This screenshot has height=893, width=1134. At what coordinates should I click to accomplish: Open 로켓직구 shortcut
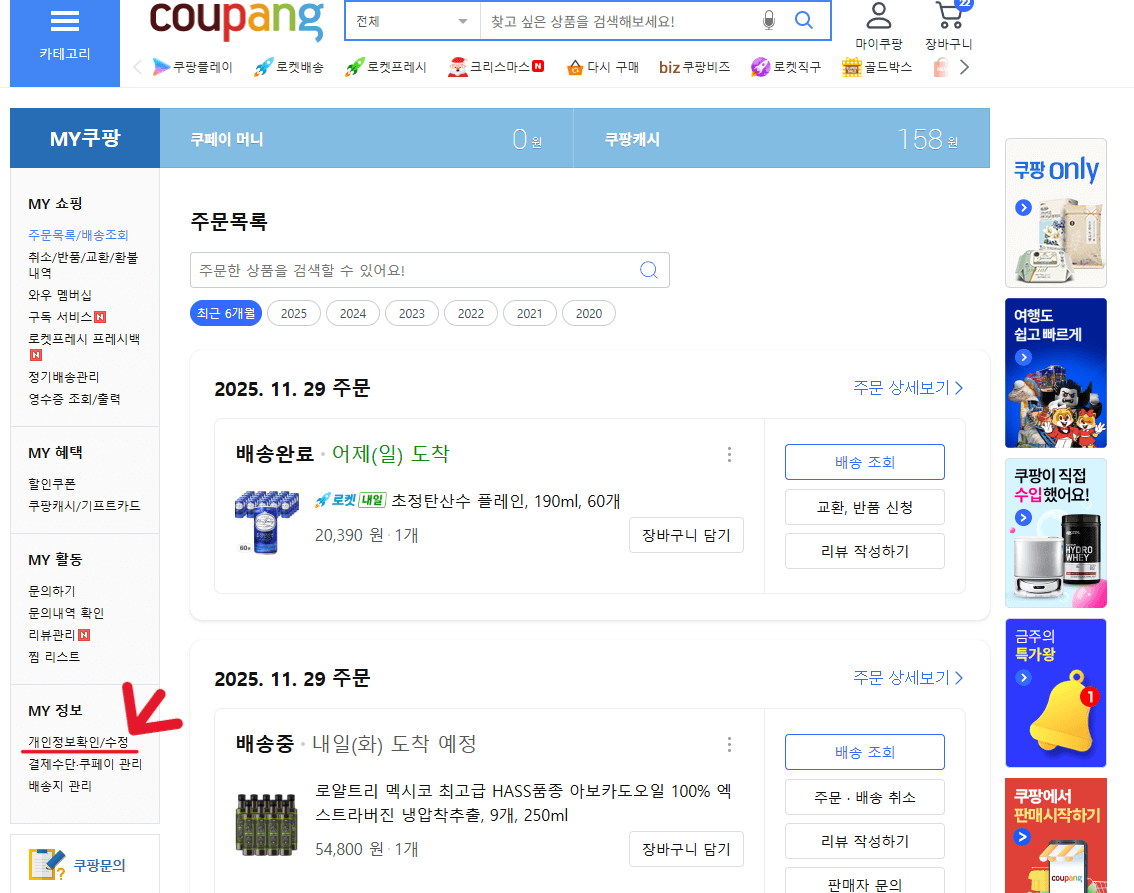pos(786,67)
